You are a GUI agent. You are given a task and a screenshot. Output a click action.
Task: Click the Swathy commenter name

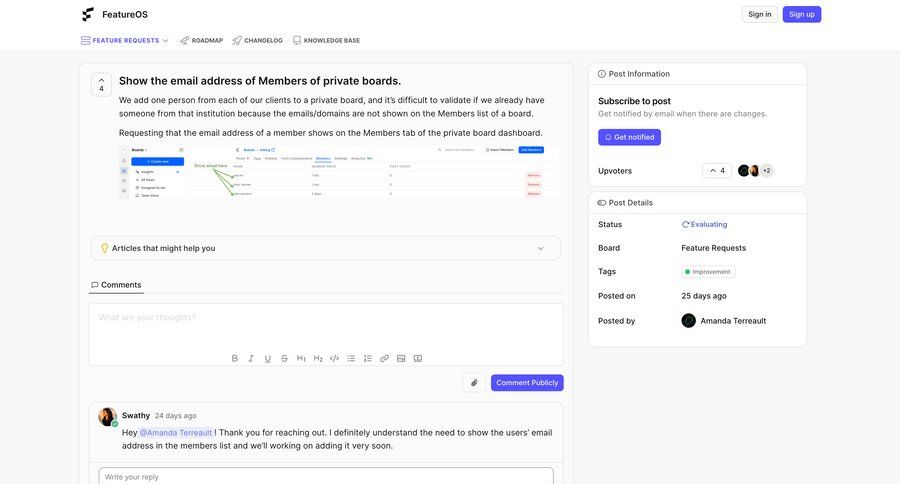click(x=135, y=416)
